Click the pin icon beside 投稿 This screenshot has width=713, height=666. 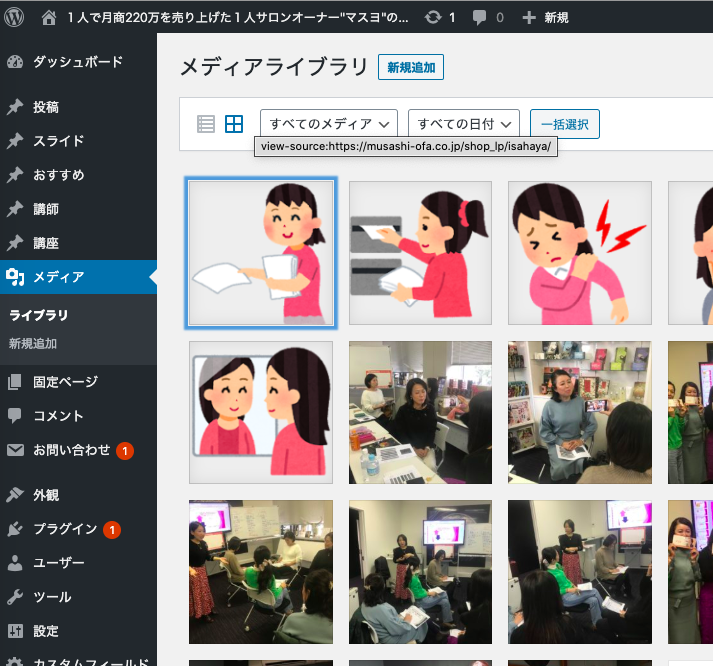(15, 107)
